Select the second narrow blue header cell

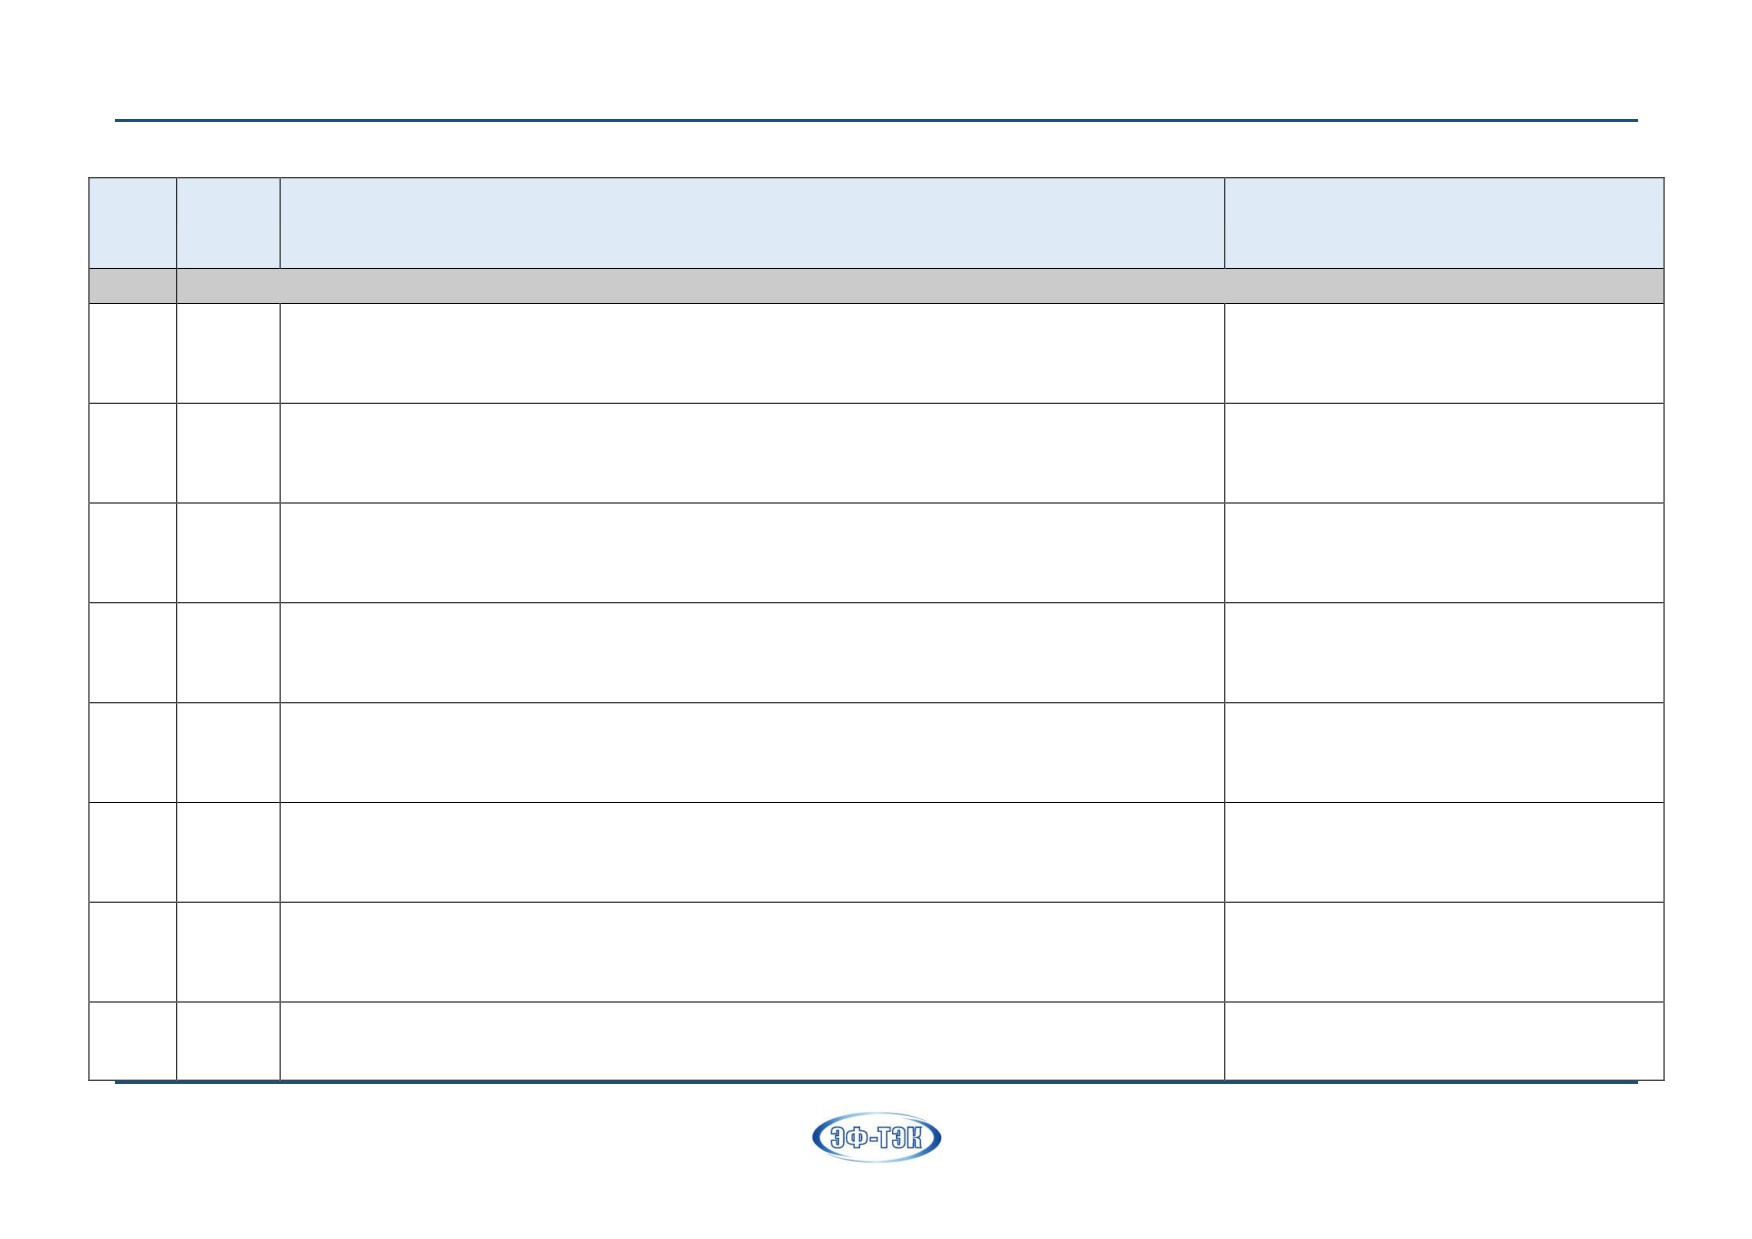[x=228, y=223]
